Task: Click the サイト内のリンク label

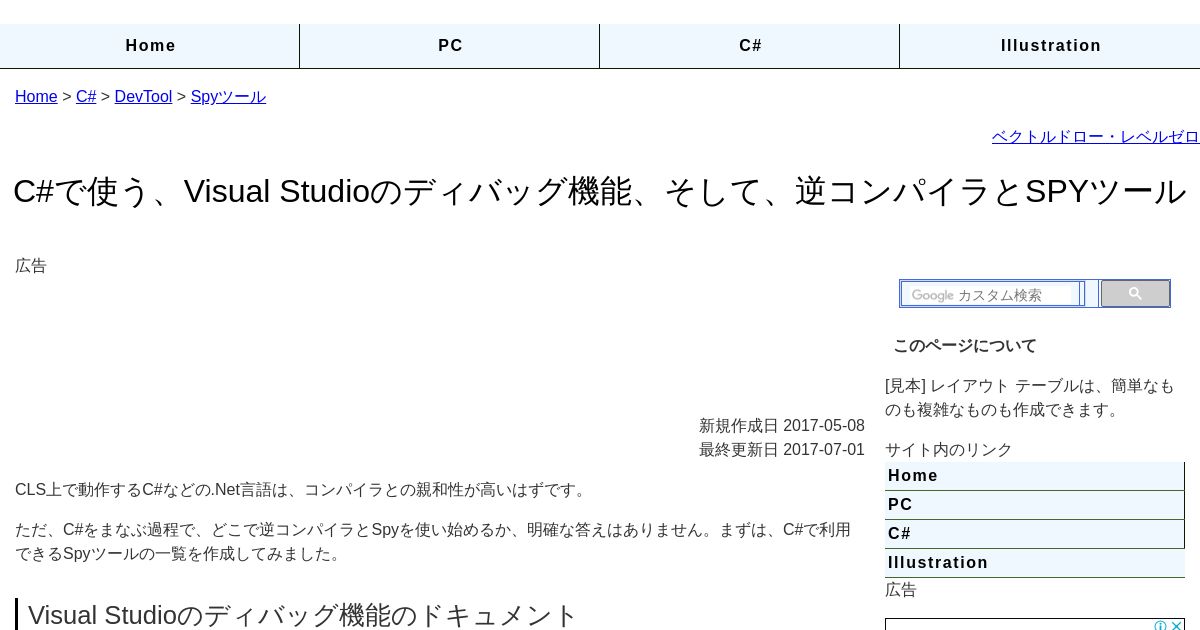Action: [x=949, y=450]
